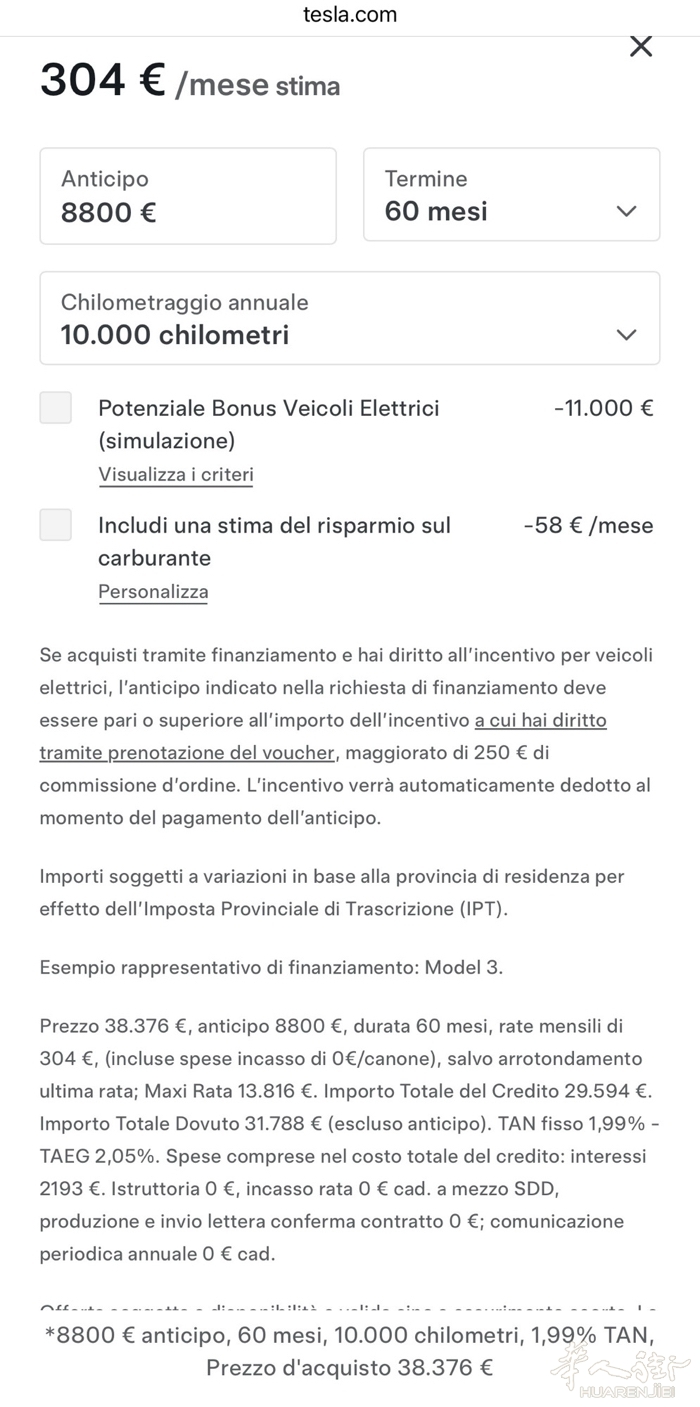Enable the fuel savings estimate checkbox
The height and width of the screenshot is (1407, 700).
click(x=56, y=525)
